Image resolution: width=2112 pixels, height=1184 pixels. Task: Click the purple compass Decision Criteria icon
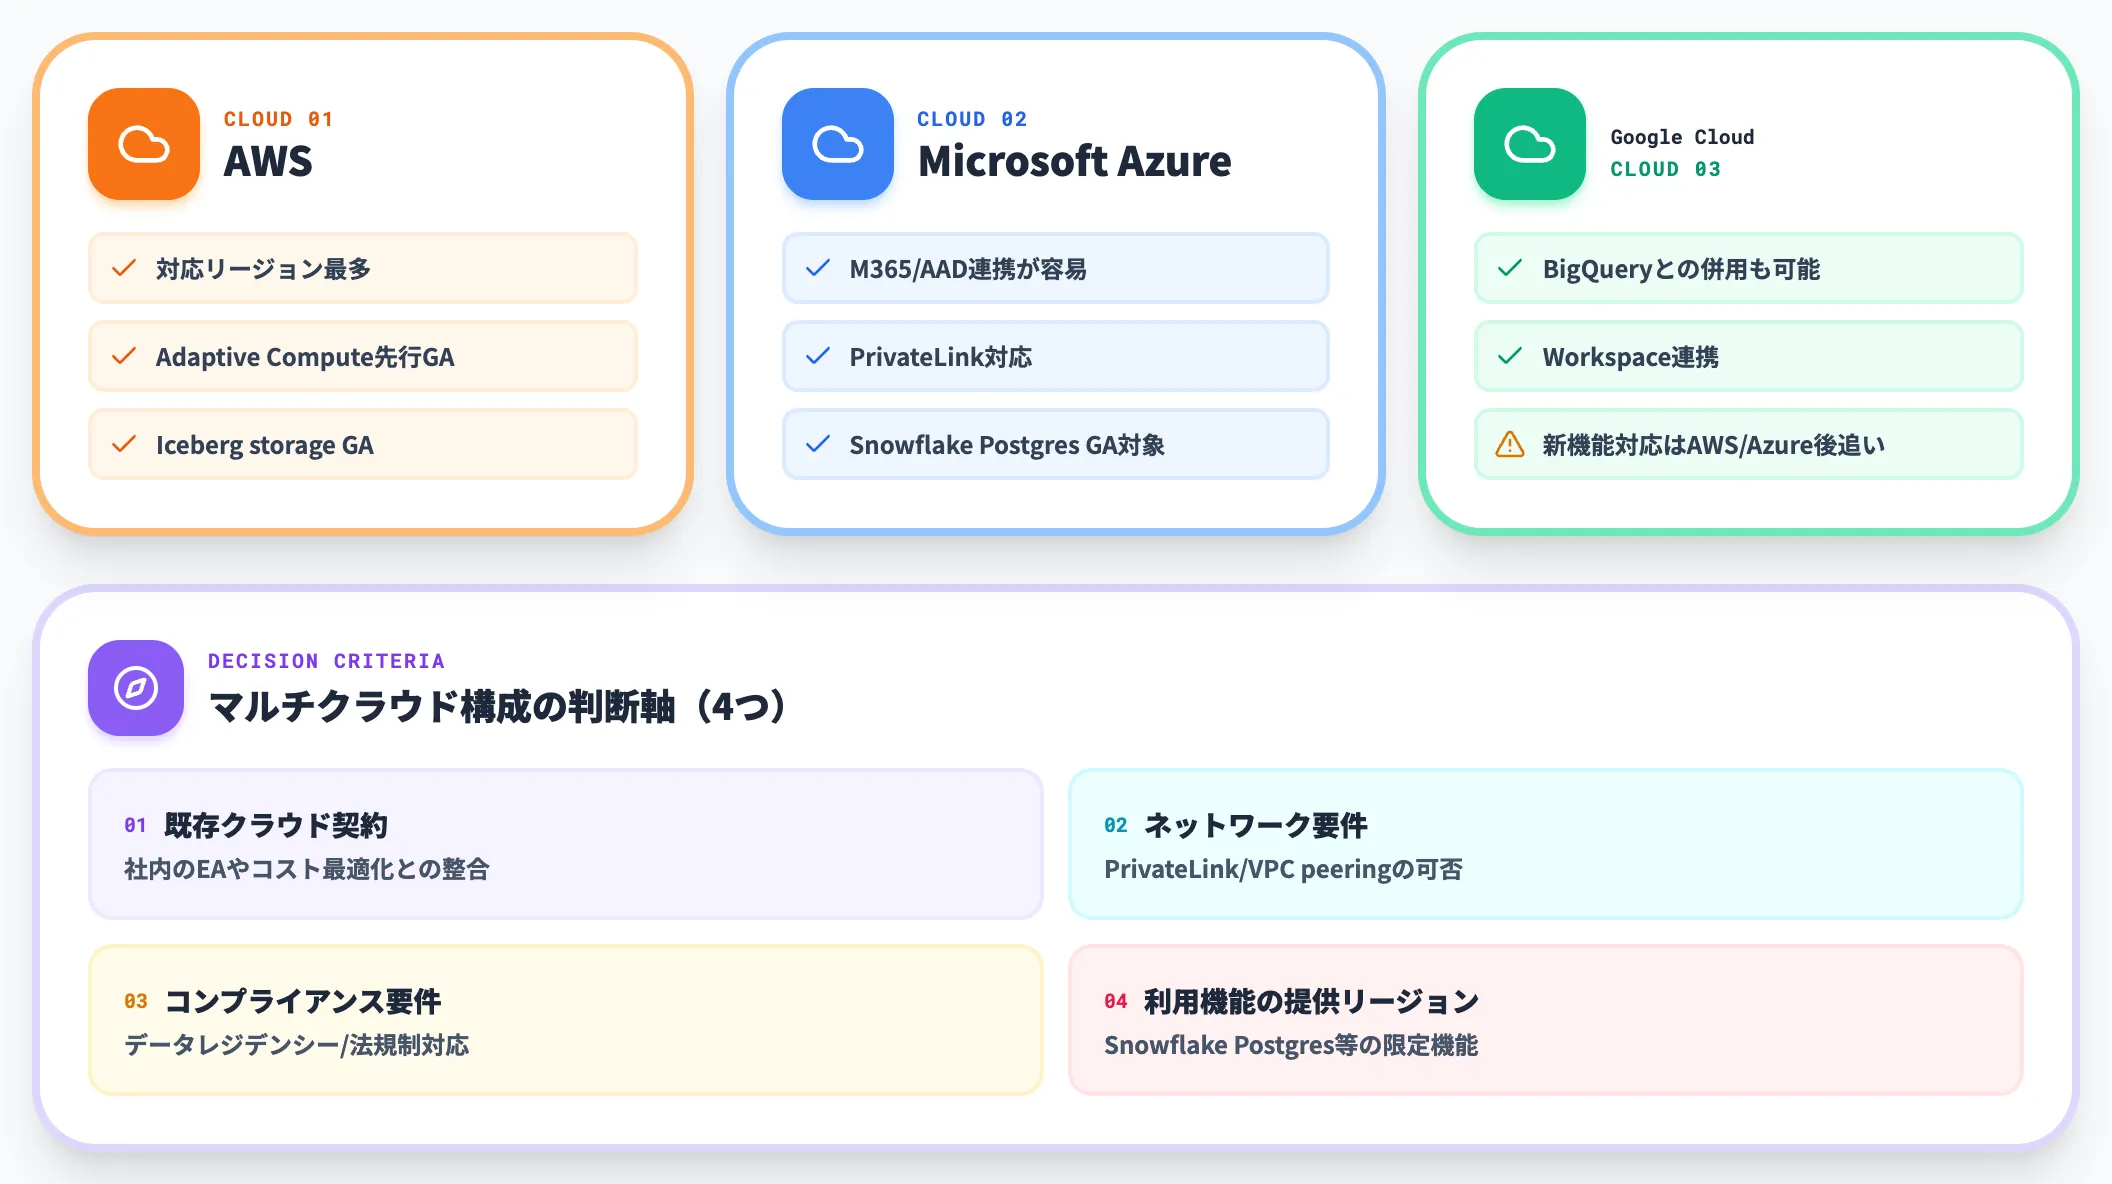coord(136,688)
